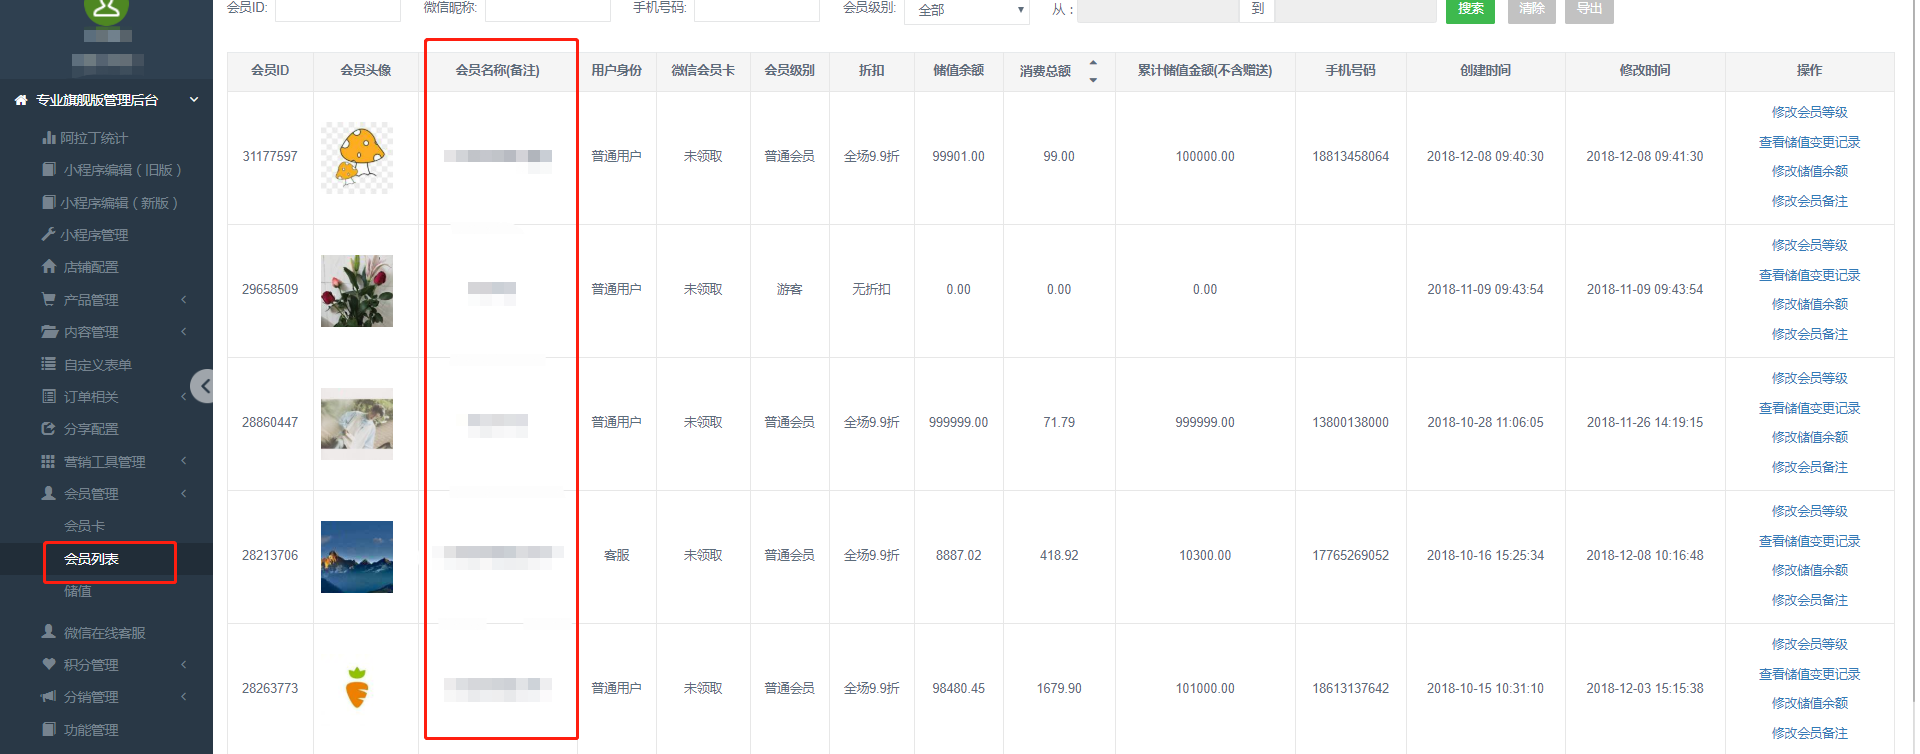Click the green 搜索 button

(x=1470, y=9)
